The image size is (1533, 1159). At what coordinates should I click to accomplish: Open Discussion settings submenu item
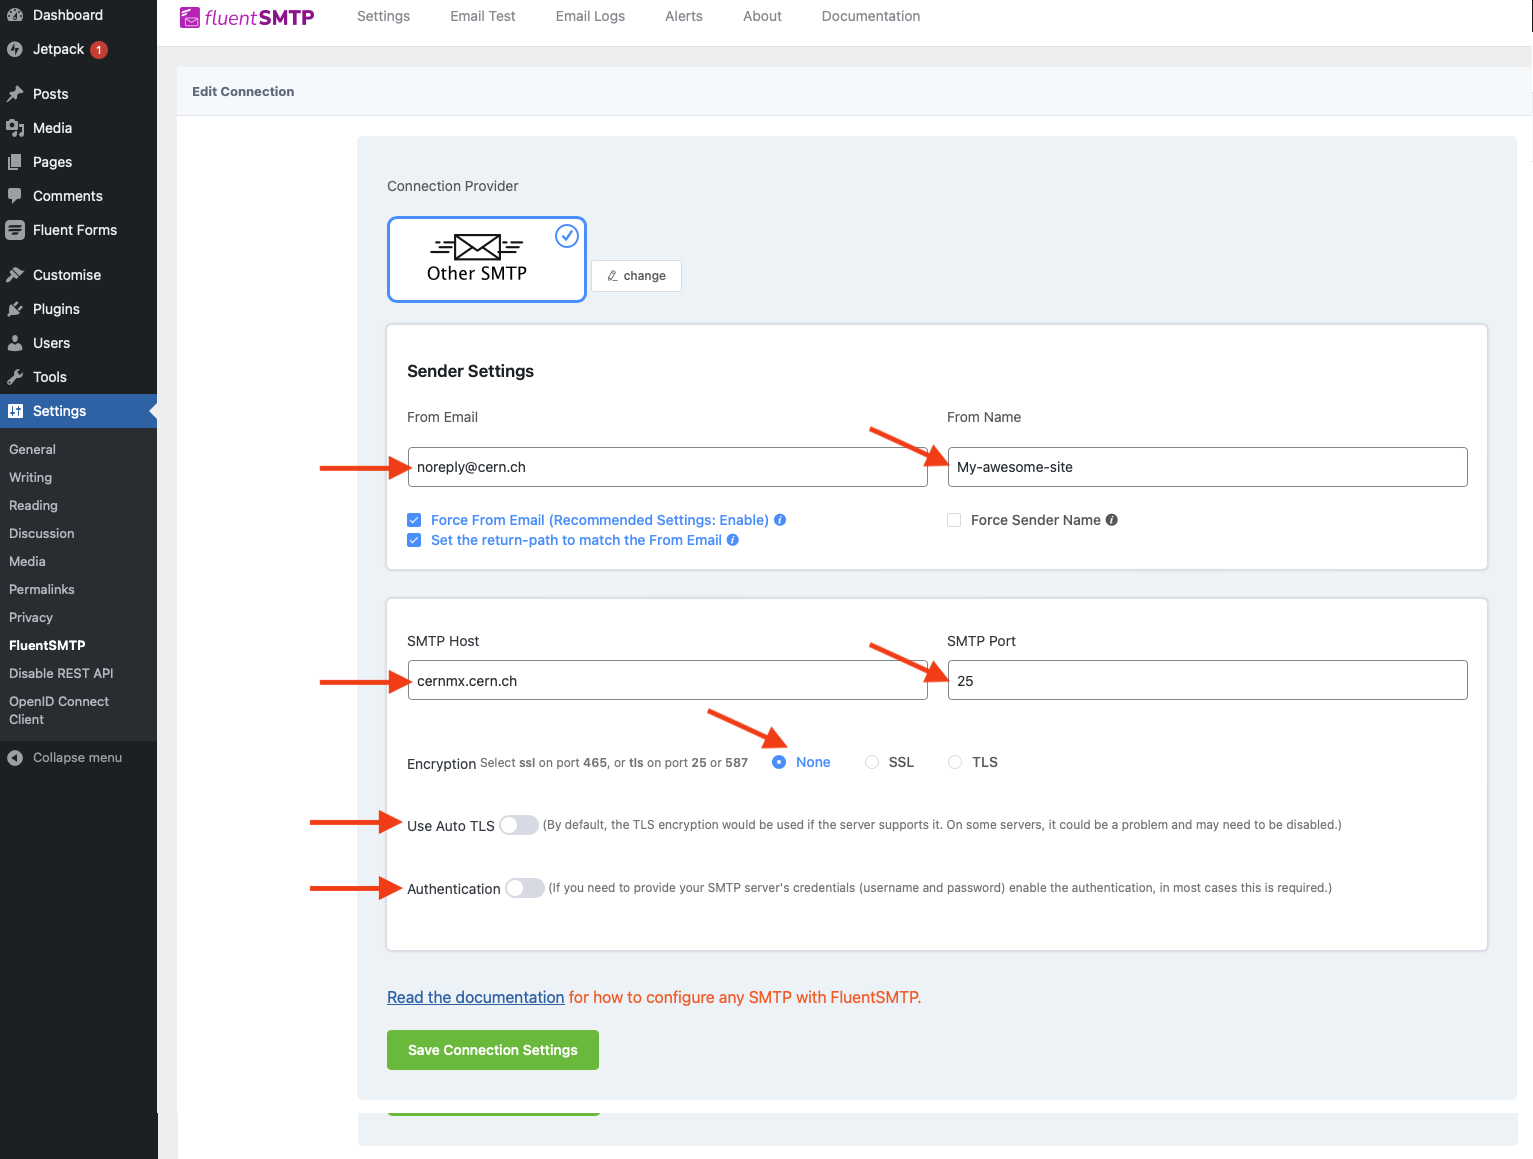(42, 534)
